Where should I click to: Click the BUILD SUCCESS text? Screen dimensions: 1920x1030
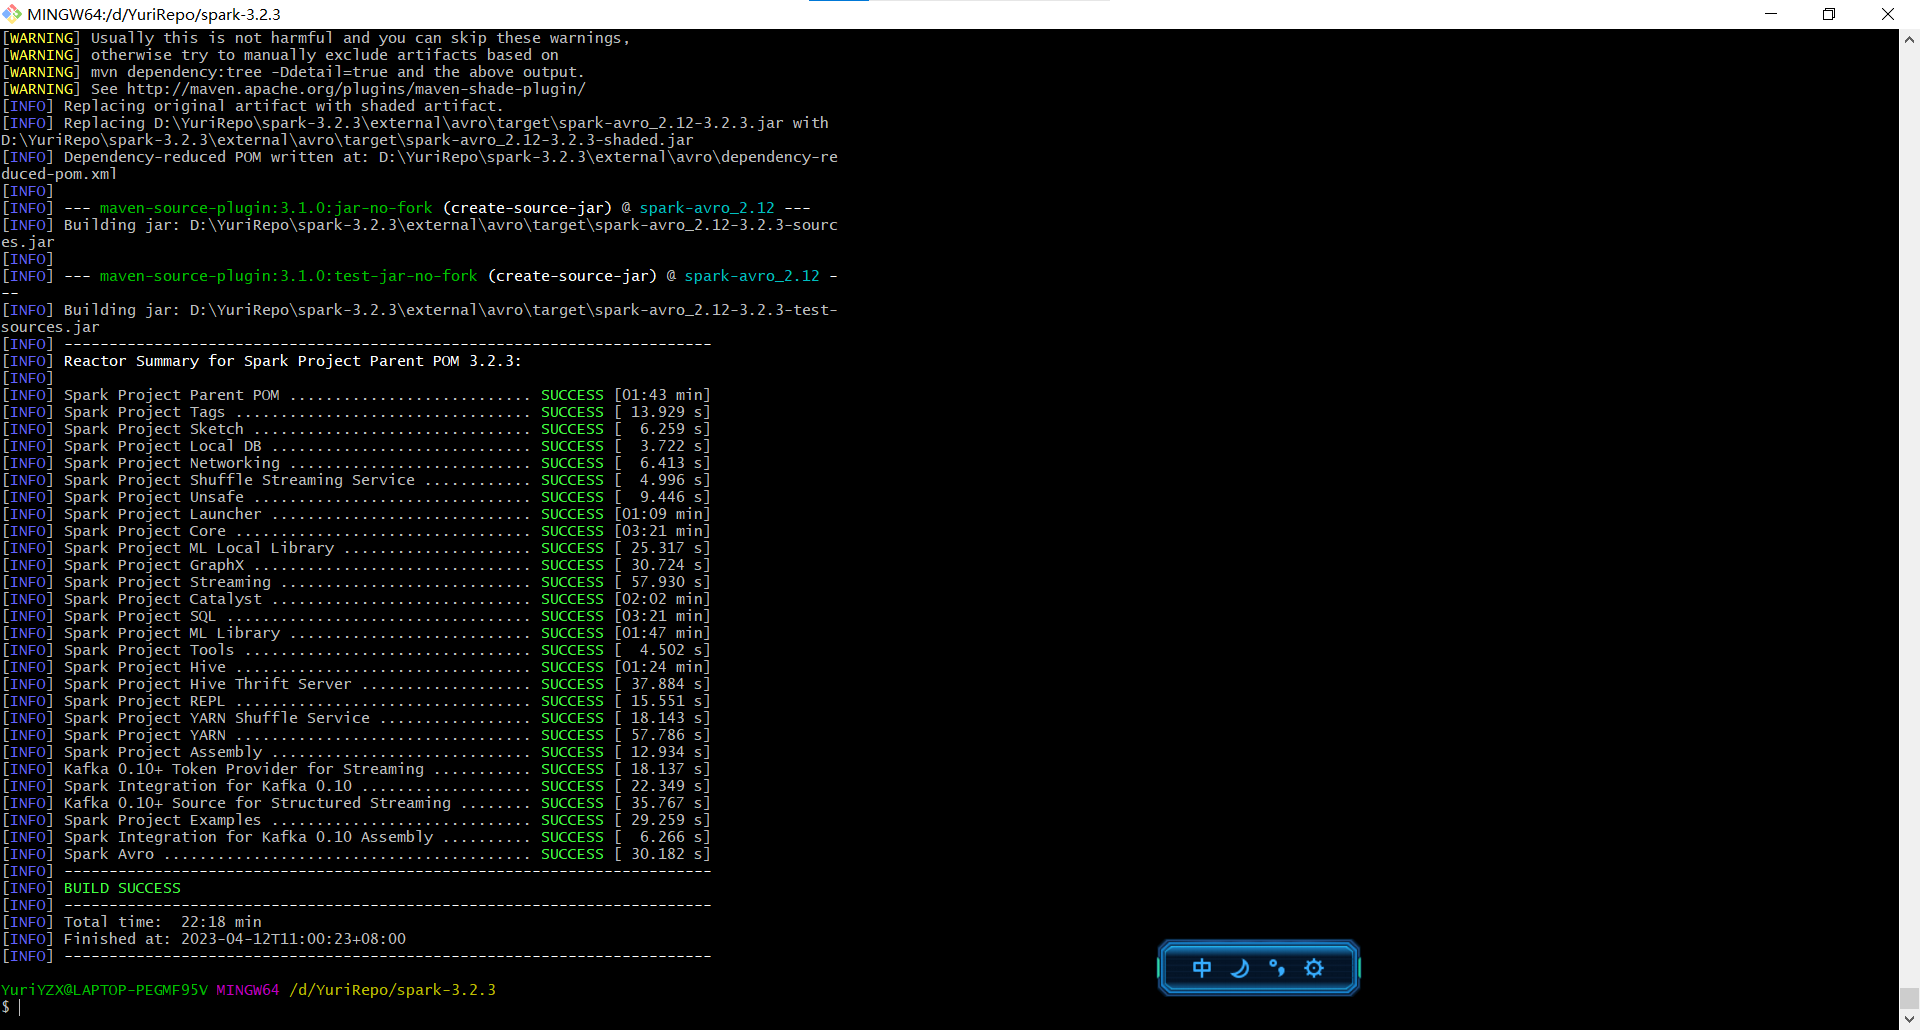(x=122, y=888)
